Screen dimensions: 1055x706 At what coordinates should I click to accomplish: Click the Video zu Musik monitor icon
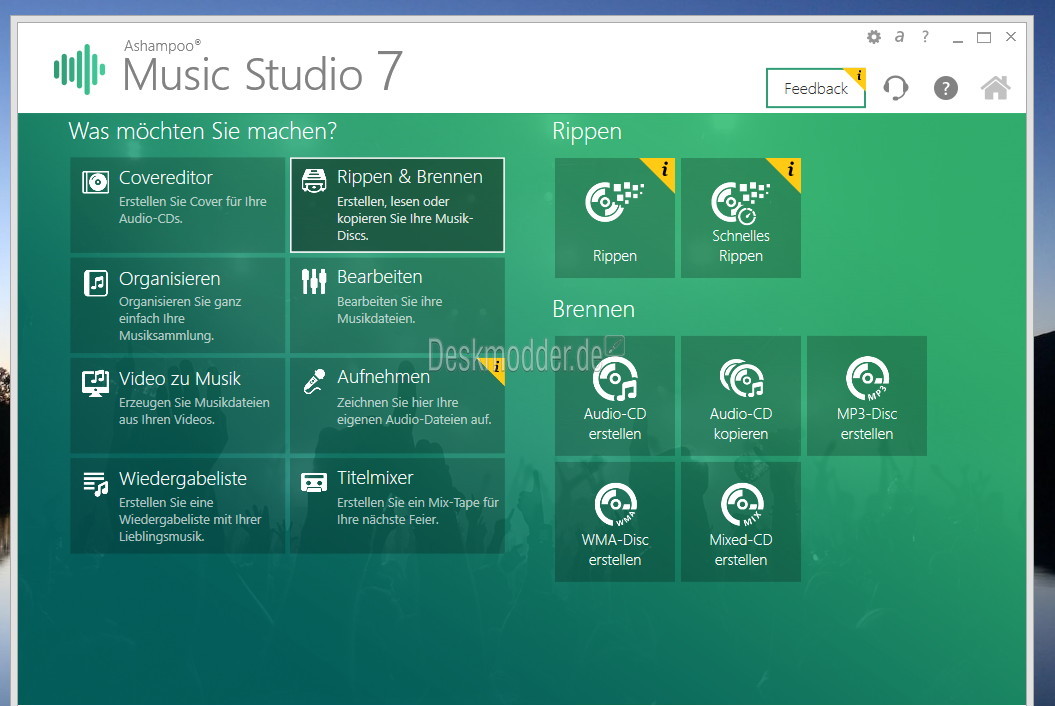pos(96,383)
